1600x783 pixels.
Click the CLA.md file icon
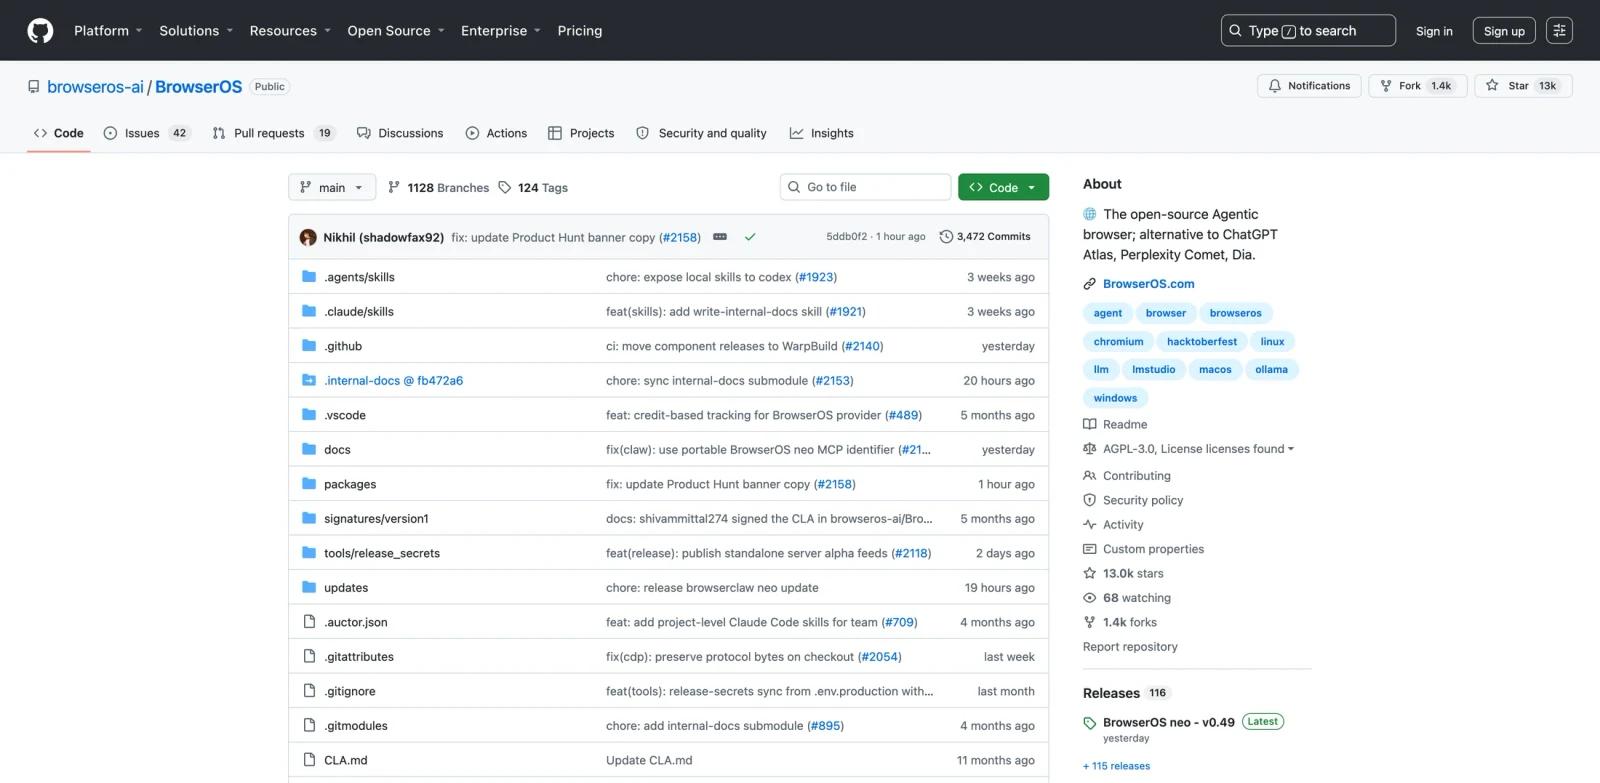click(309, 760)
